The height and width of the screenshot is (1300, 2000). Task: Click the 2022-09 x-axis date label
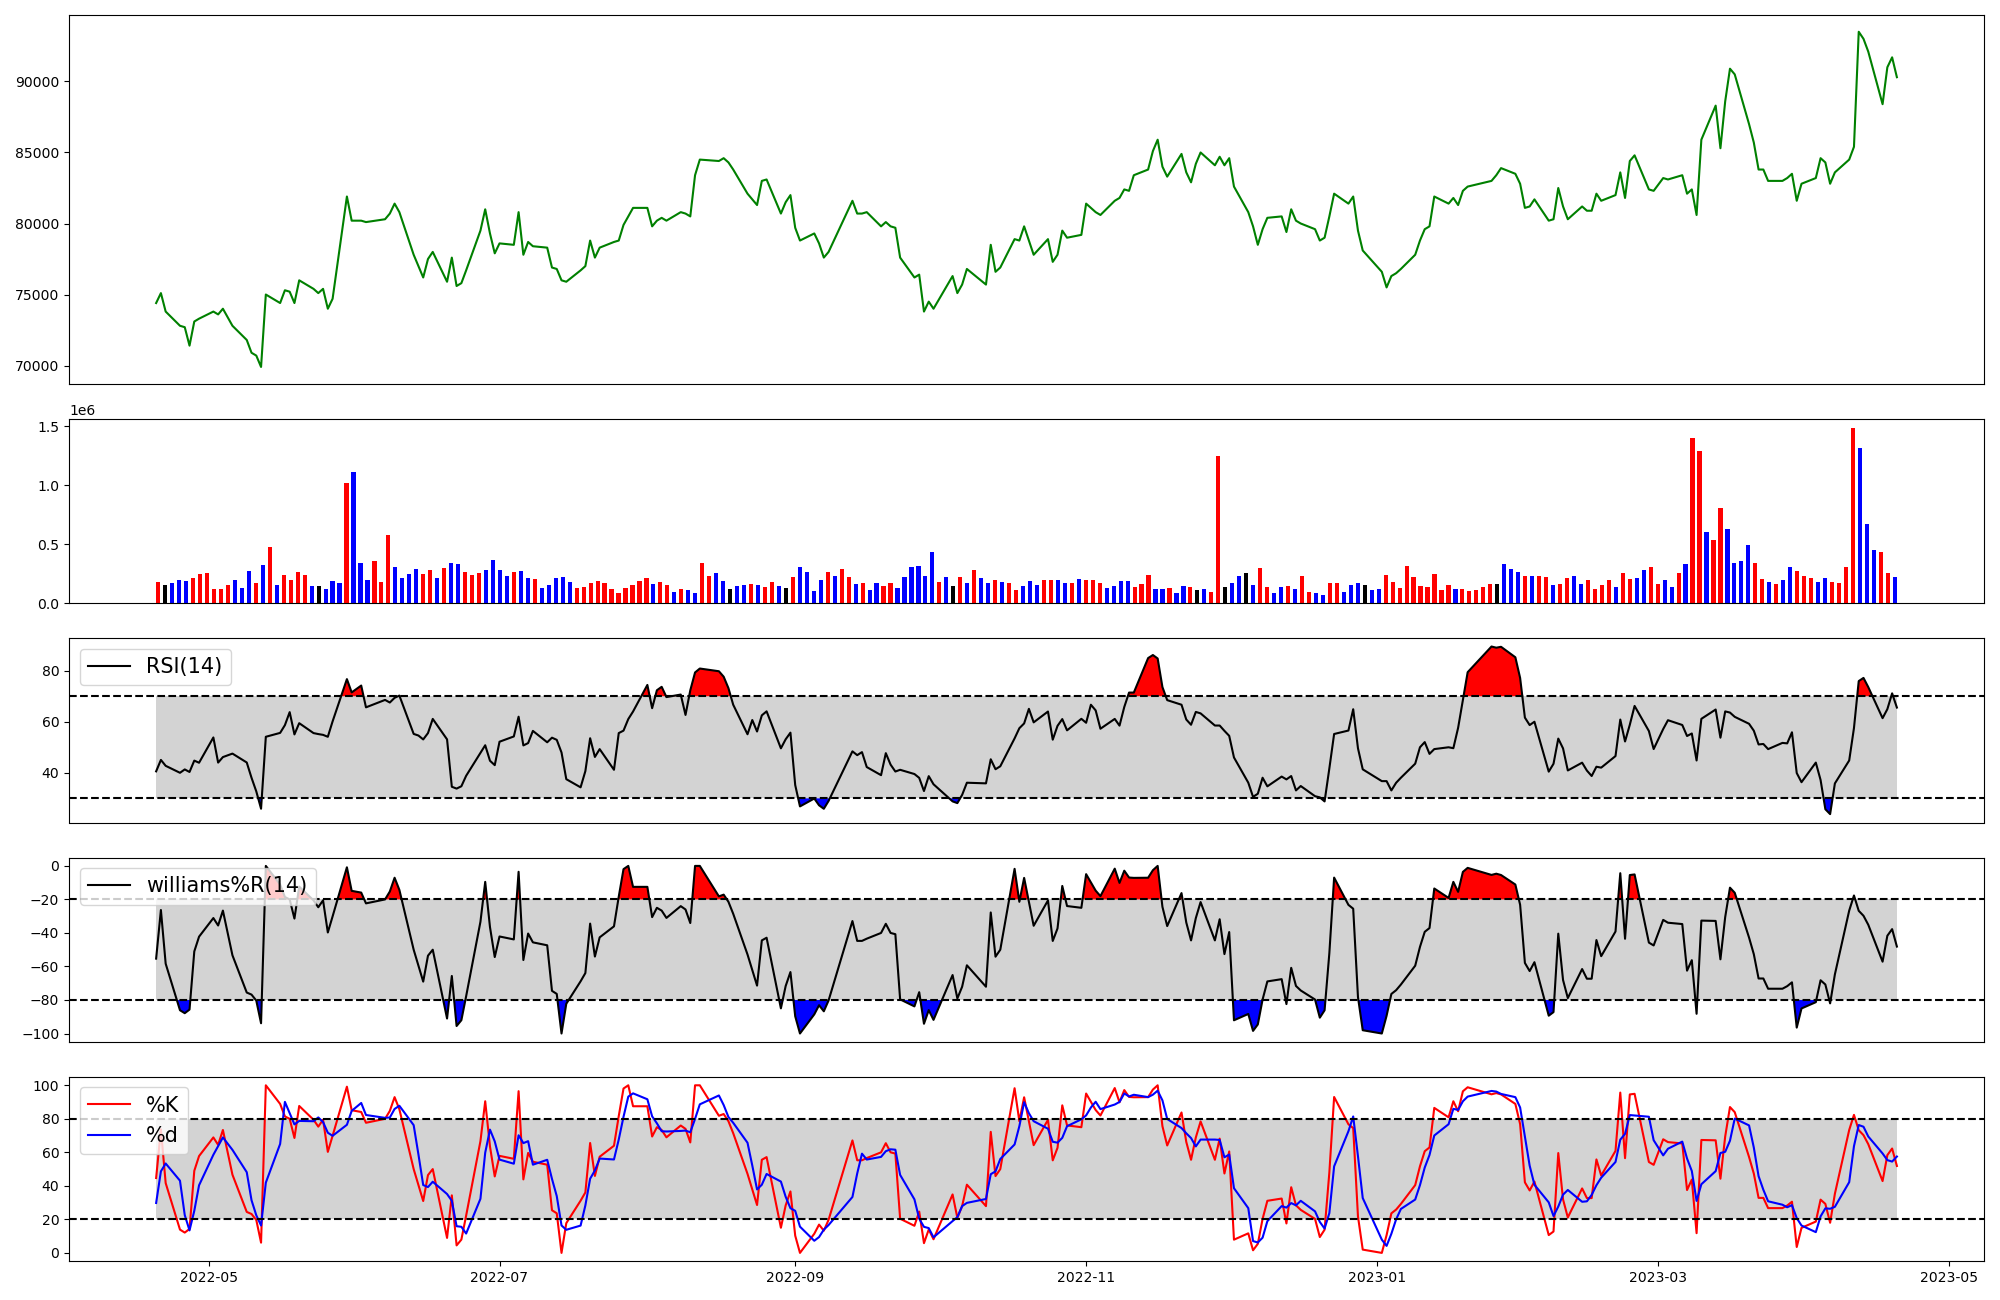coord(795,1277)
